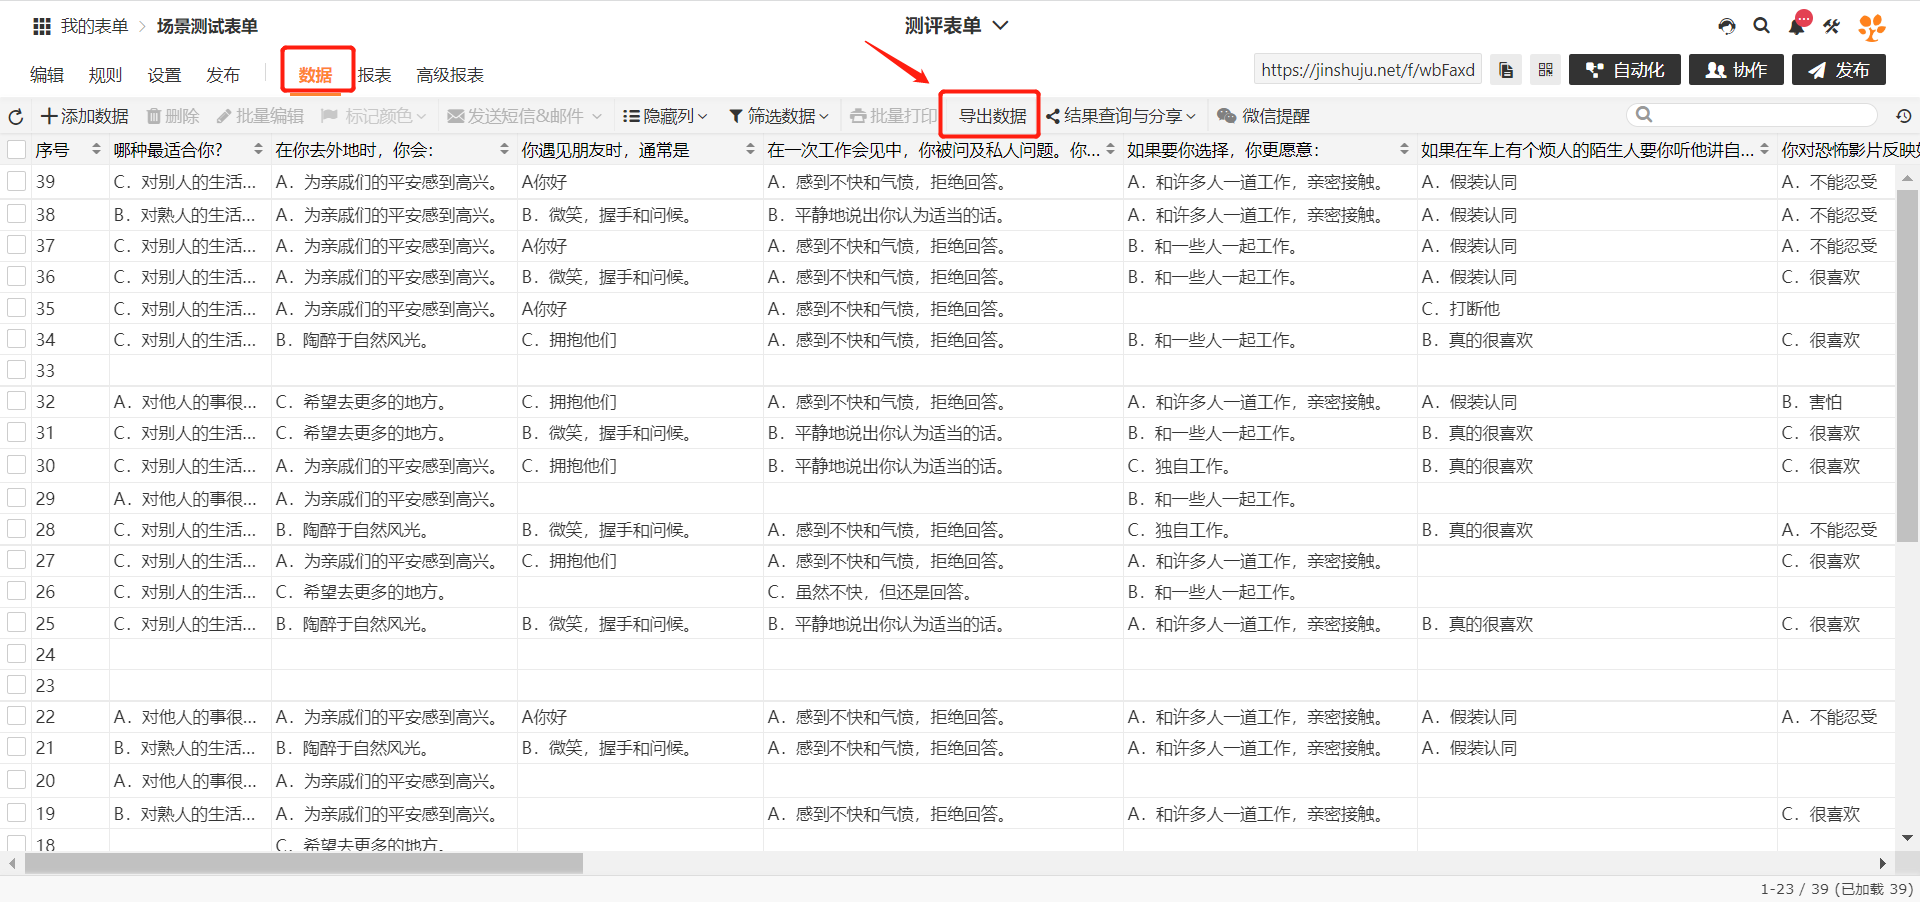Click the refresh data icon
The width and height of the screenshot is (1920, 902).
coord(16,117)
